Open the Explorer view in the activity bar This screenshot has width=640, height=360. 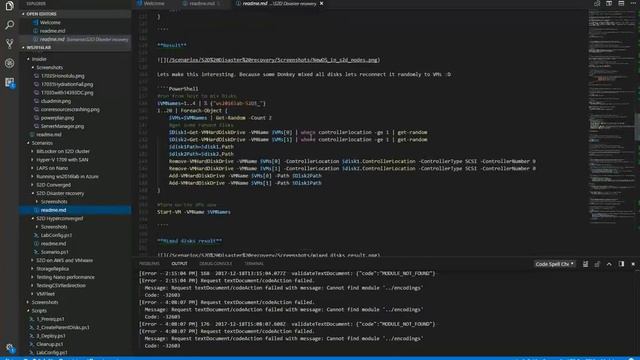pos(9,6)
